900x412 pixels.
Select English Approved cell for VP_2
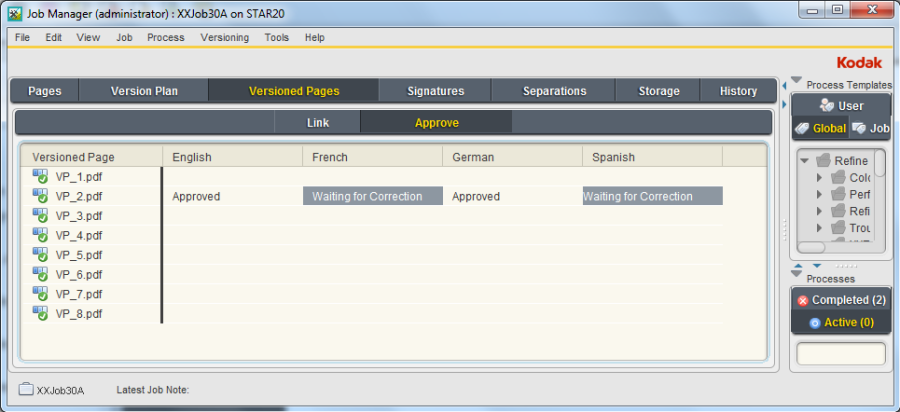coord(232,196)
